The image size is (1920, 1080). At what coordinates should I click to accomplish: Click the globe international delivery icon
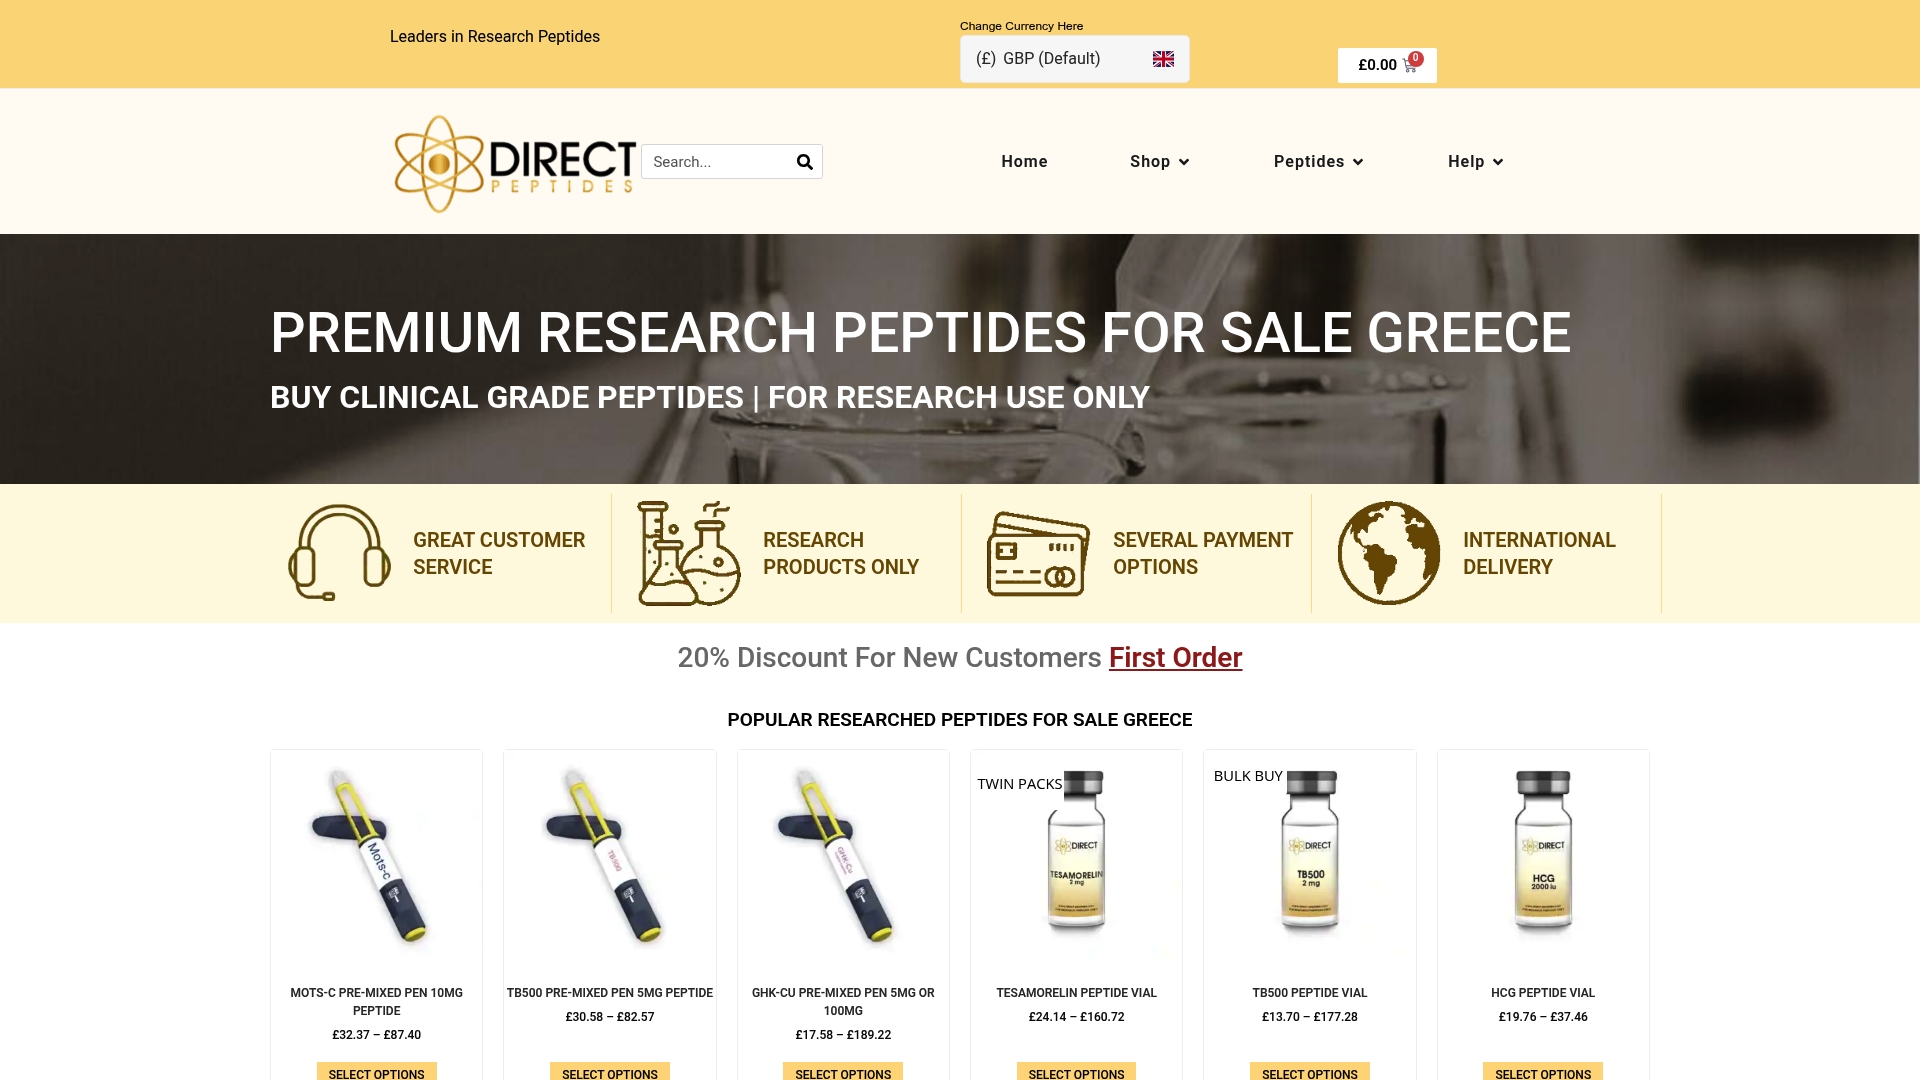click(x=1389, y=553)
